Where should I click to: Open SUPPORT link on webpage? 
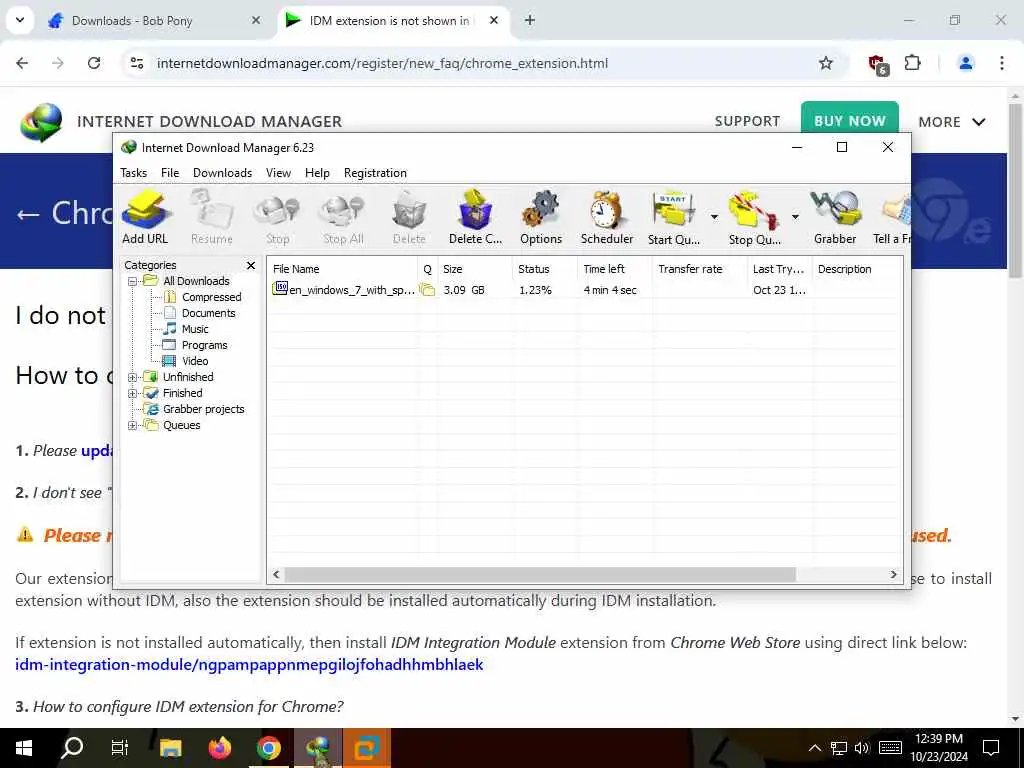coord(747,121)
